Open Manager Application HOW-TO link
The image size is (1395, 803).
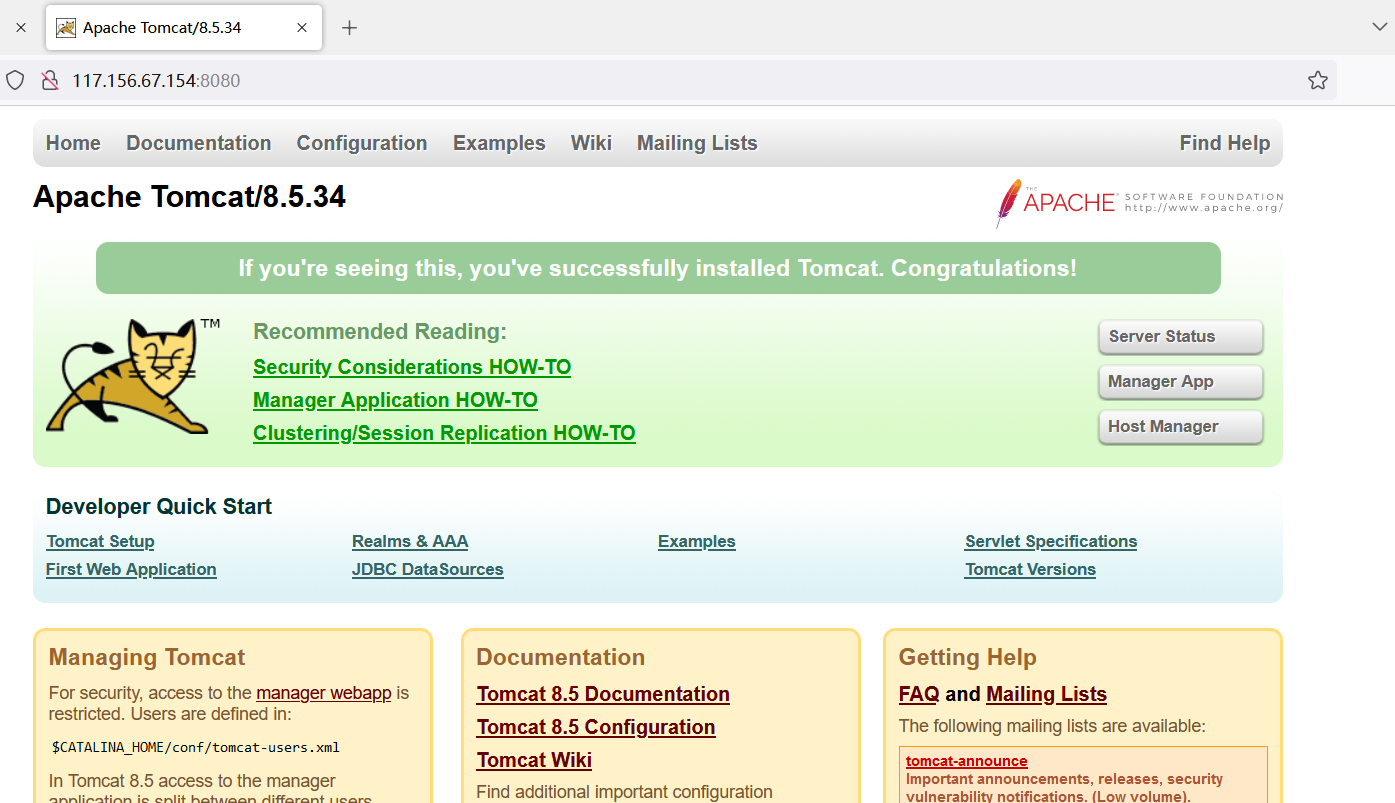tap(395, 400)
